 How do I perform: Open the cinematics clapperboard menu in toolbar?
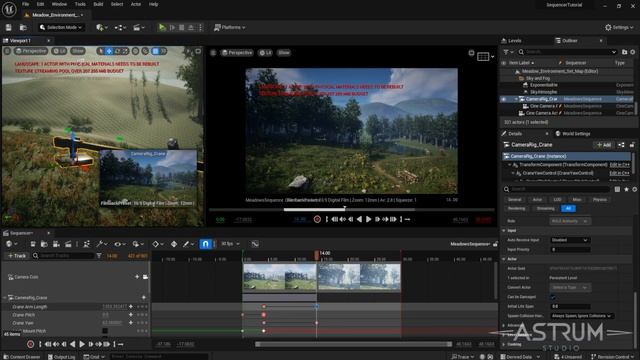[x=138, y=27]
